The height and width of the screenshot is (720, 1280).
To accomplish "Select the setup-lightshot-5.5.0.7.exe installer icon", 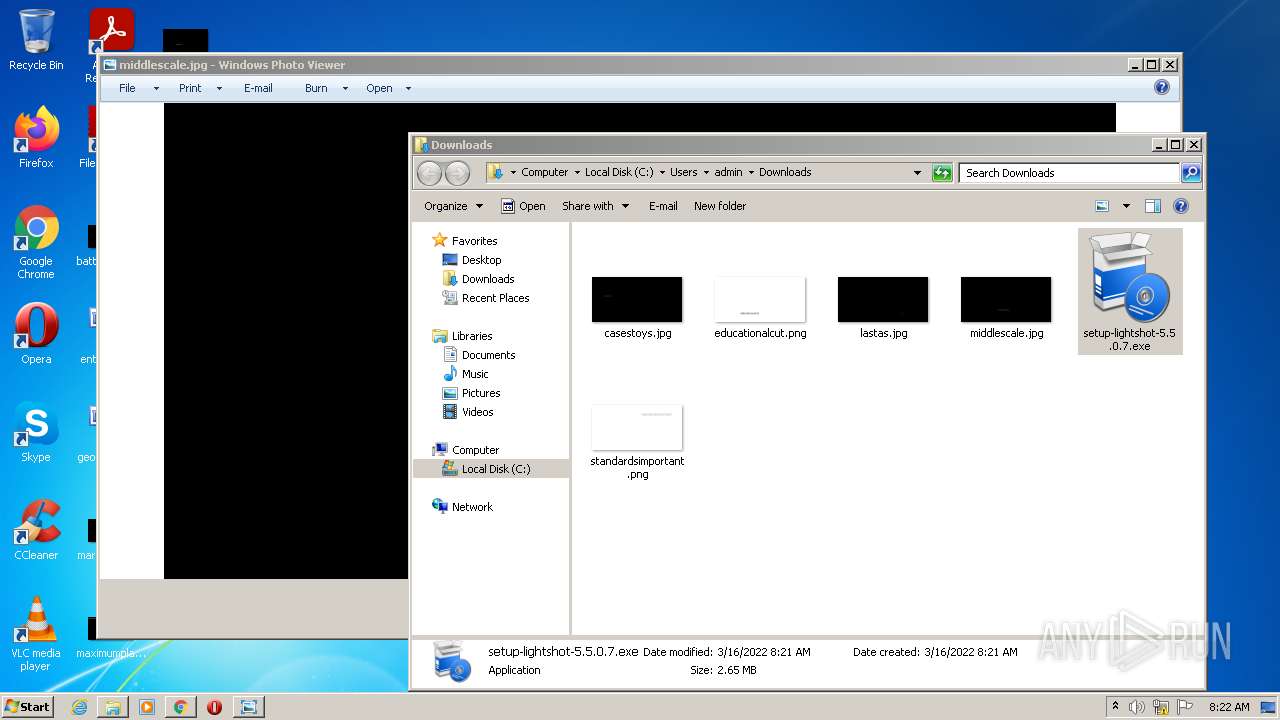I will 1130,291.
